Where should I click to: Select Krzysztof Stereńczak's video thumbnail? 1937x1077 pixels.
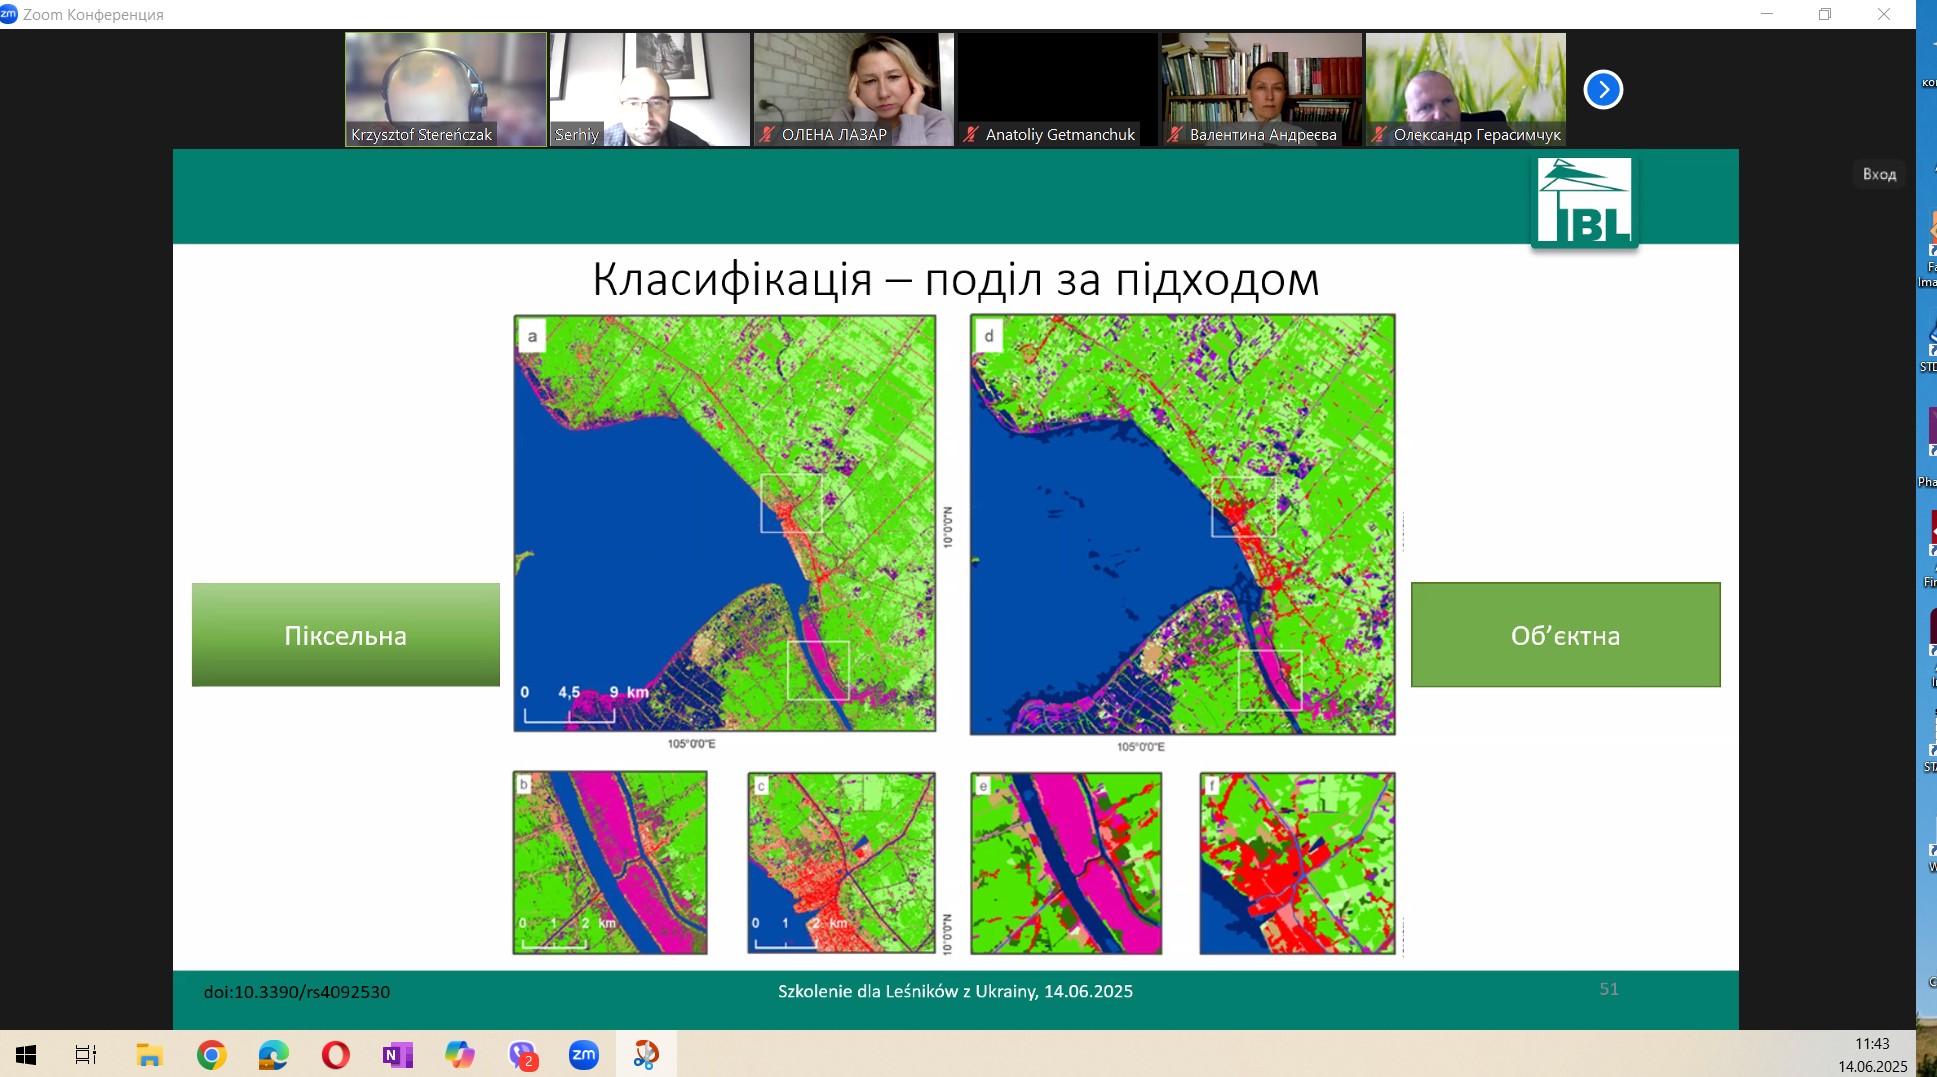point(446,89)
